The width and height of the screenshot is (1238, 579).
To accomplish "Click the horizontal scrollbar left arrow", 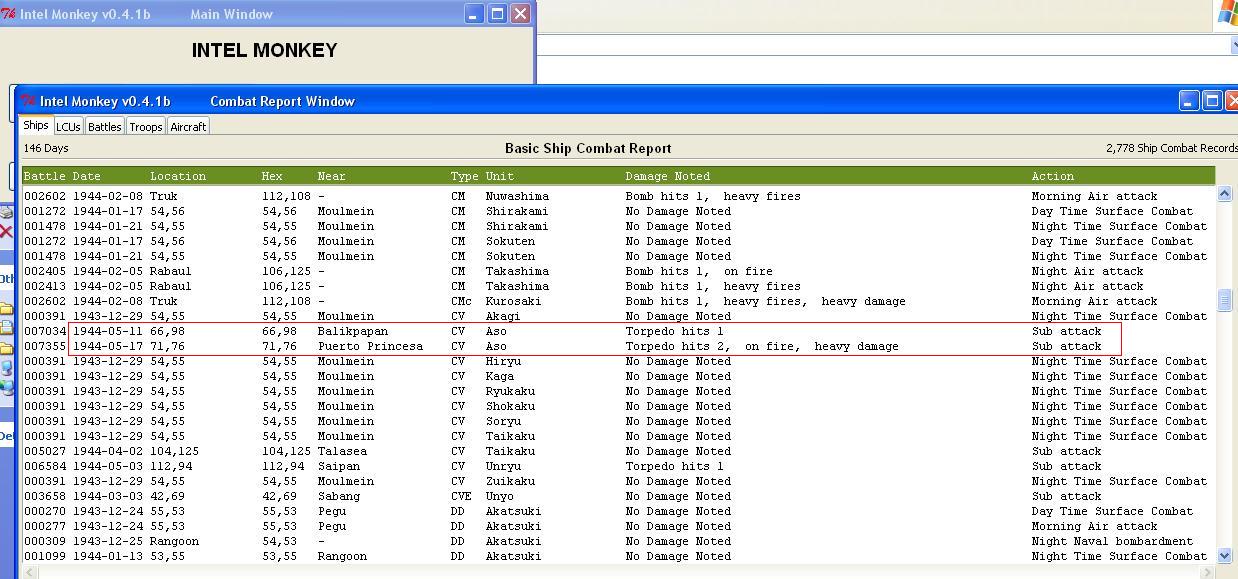I will [x=30, y=572].
